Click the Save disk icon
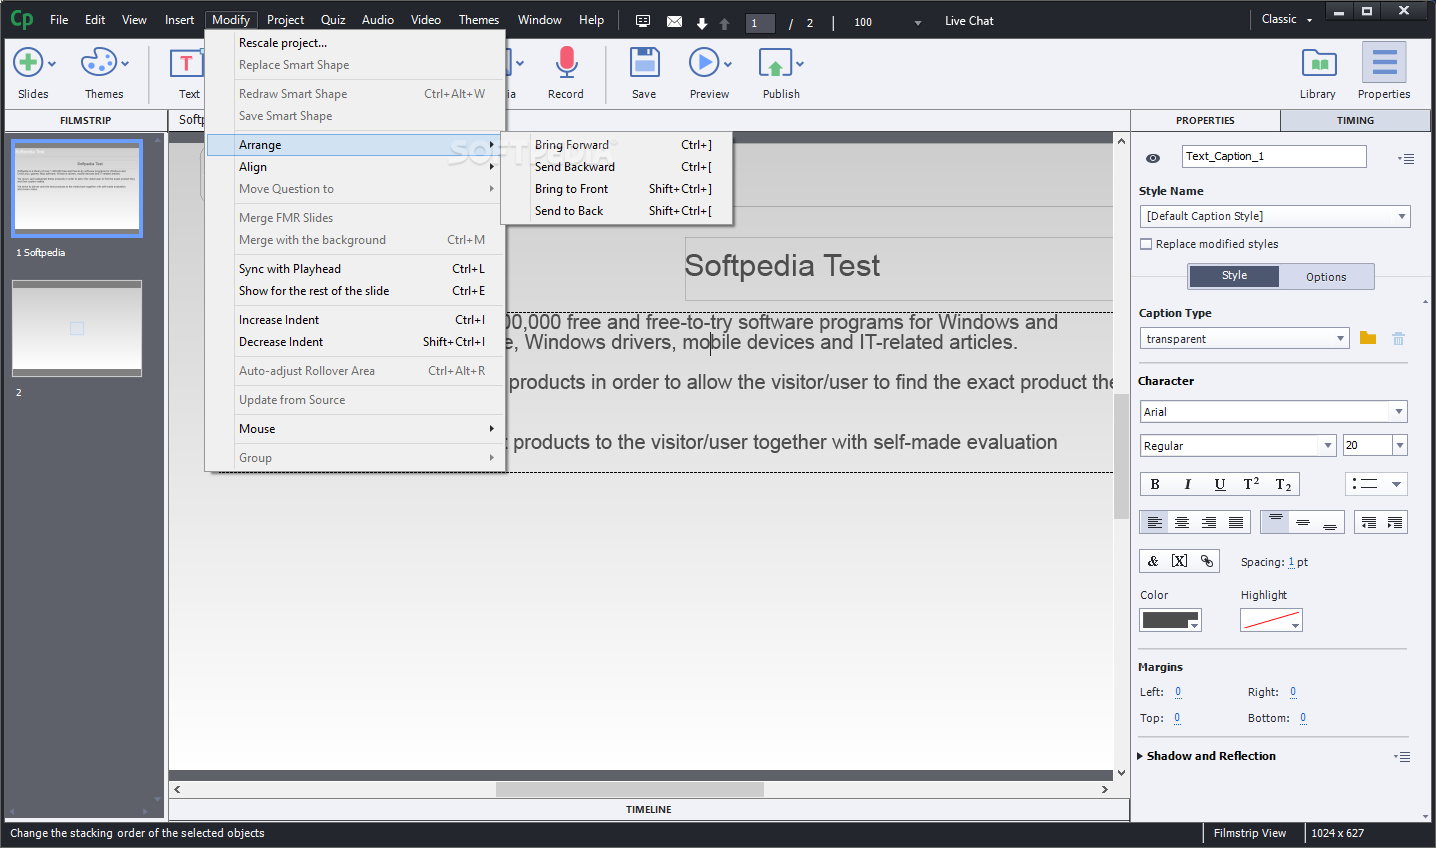1436x848 pixels. coord(645,62)
